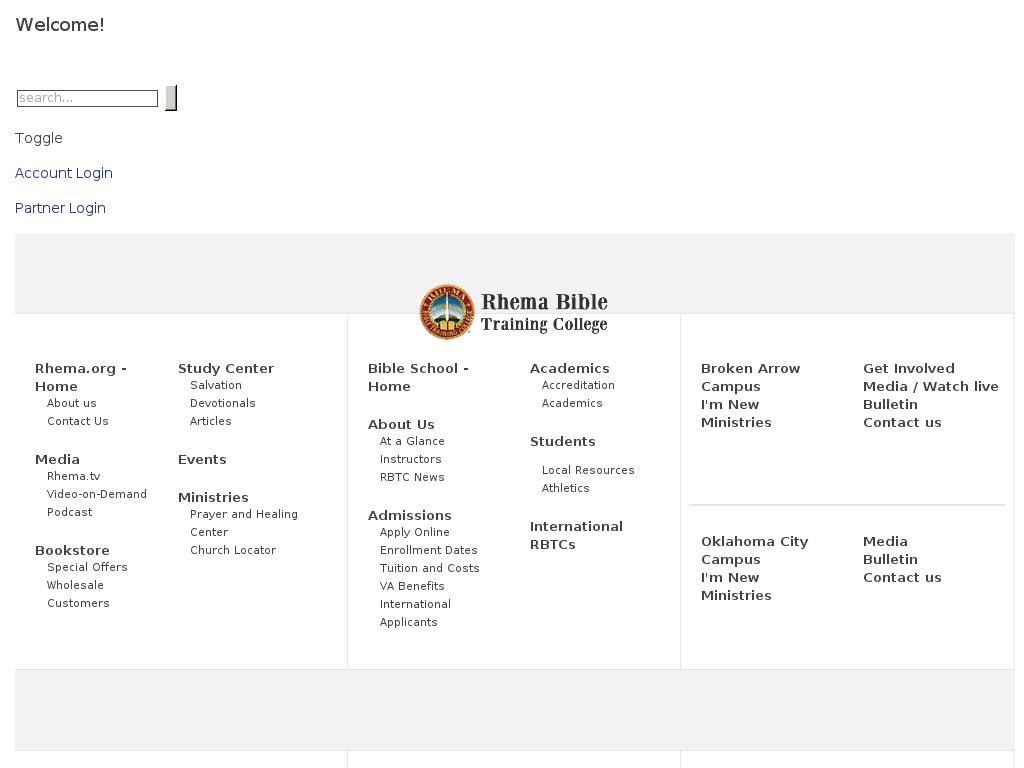Open the Study Center menu heading
Image resolution: width=1024 pixels, height=768 pixels.
[x=226, y=368]
